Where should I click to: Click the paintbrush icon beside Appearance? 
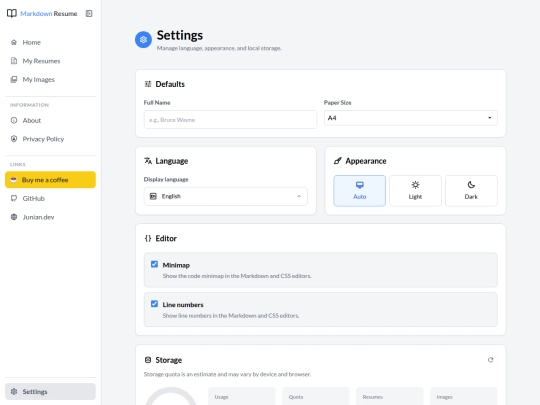(x=338, y=161)
